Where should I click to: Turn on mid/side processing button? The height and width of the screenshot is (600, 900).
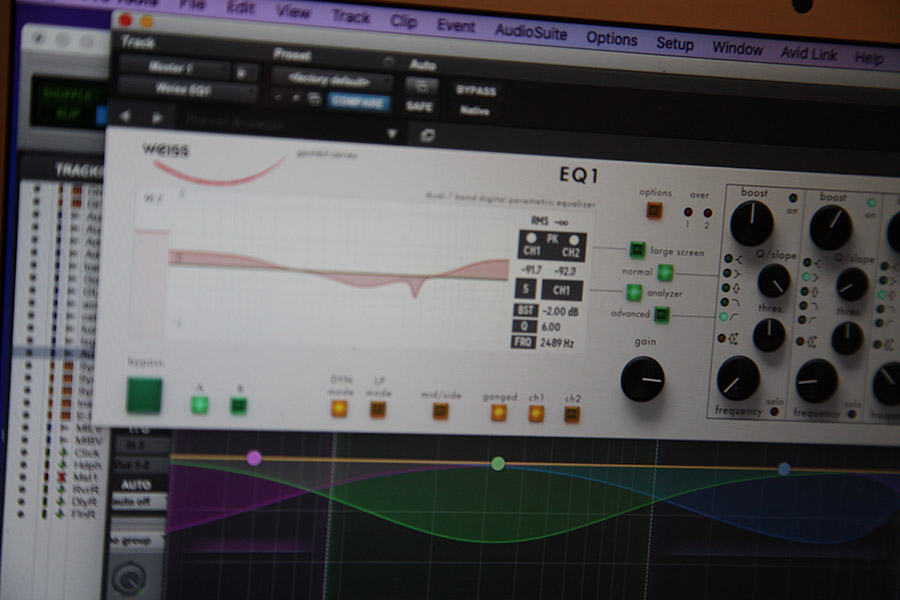coord(440,410)
